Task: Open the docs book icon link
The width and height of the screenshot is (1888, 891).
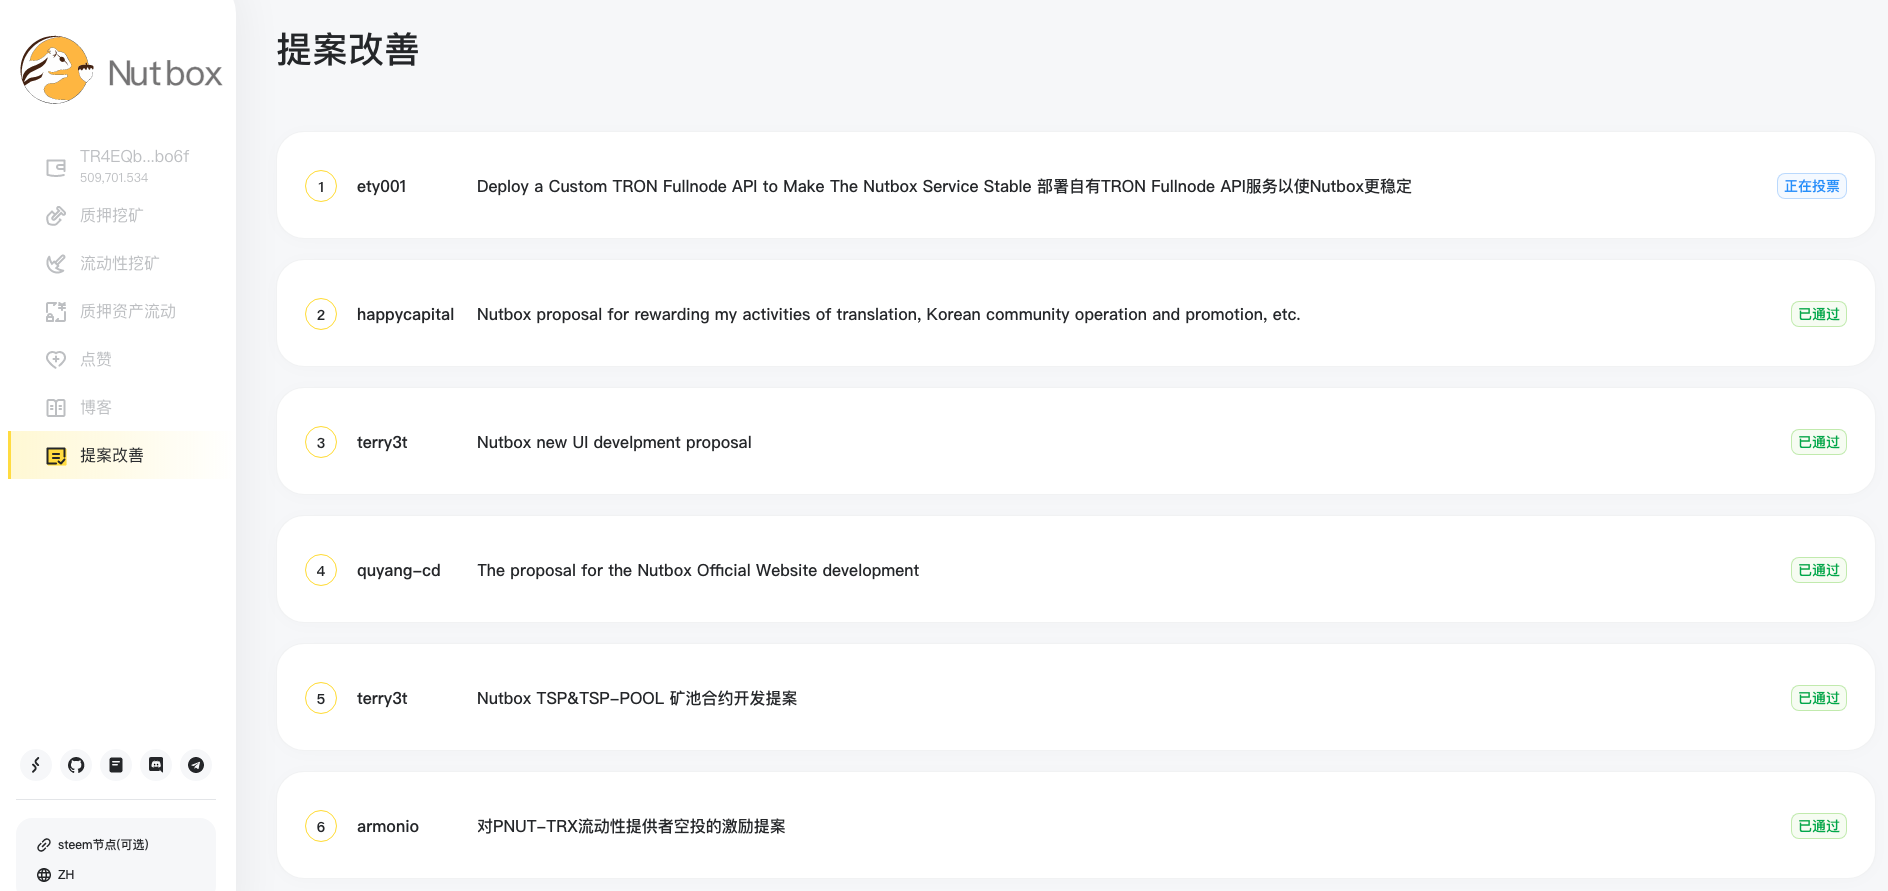Action: click(x=116, y=765)
